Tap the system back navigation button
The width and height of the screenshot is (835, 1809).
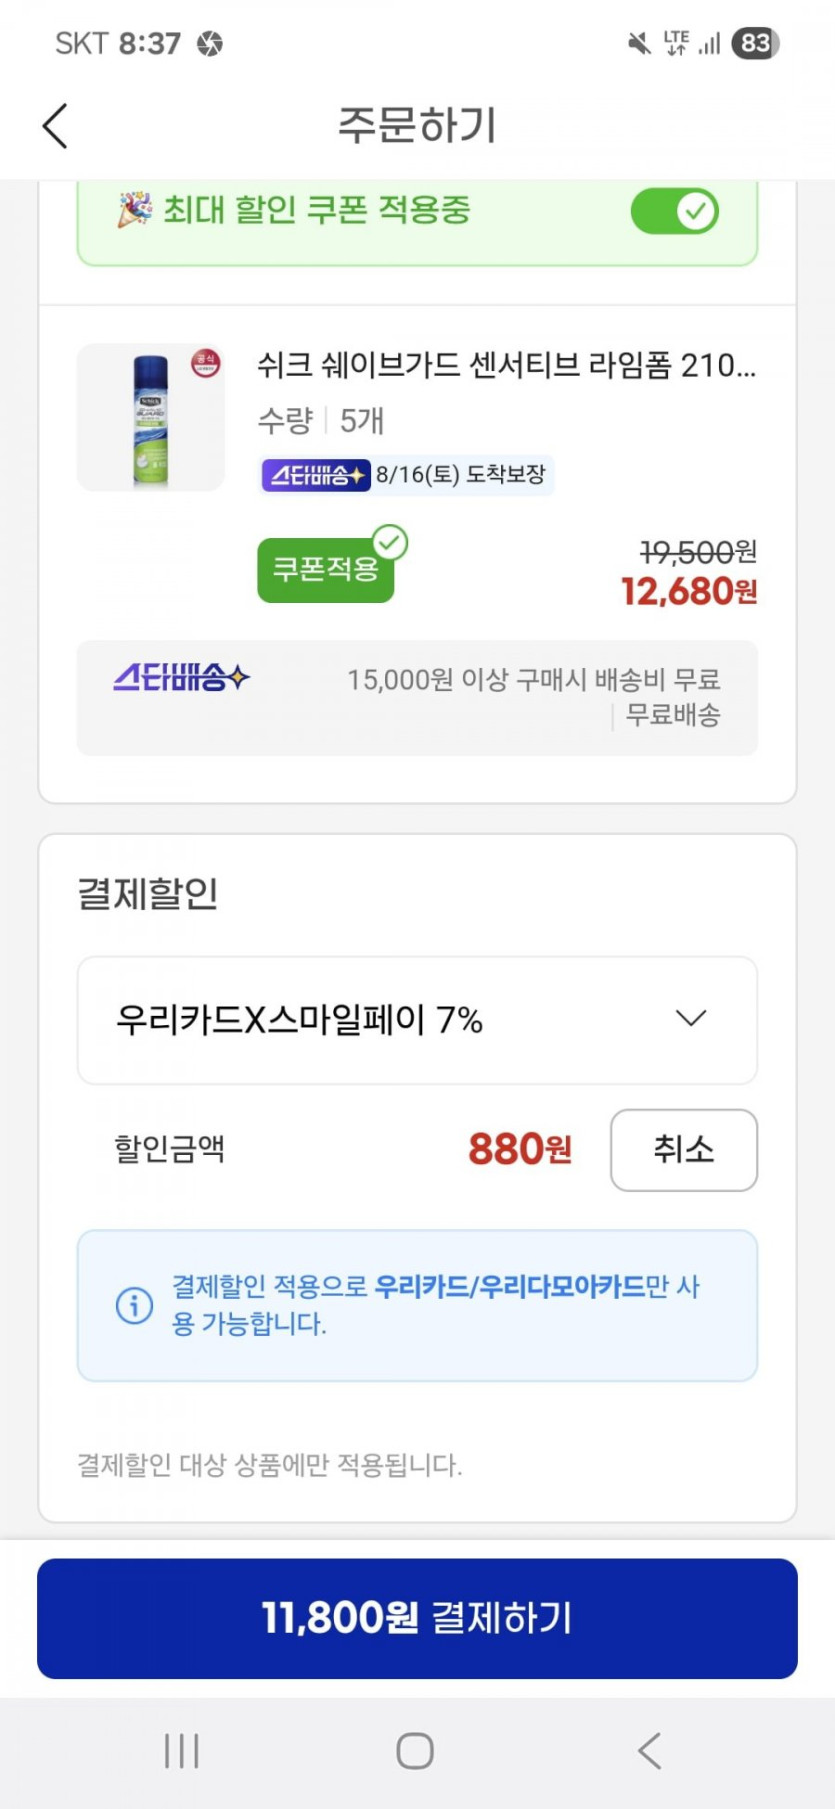[x=650, y=1751]
